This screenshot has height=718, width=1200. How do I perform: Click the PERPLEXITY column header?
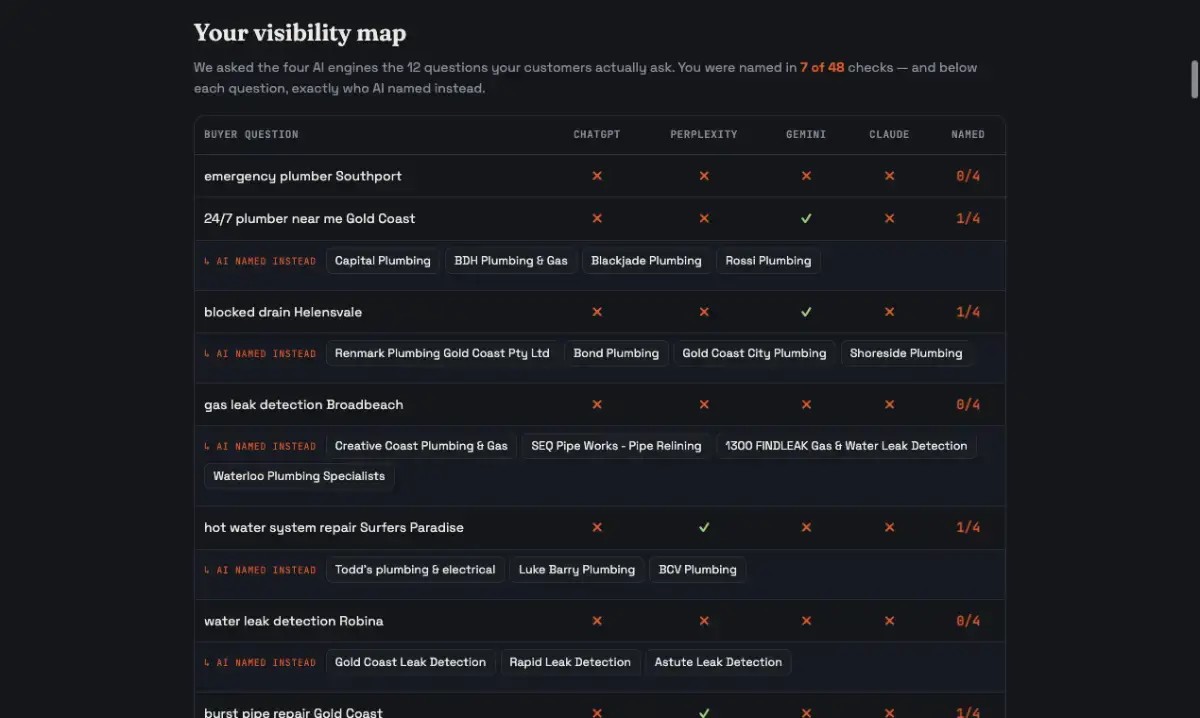(x=704, y=134)
